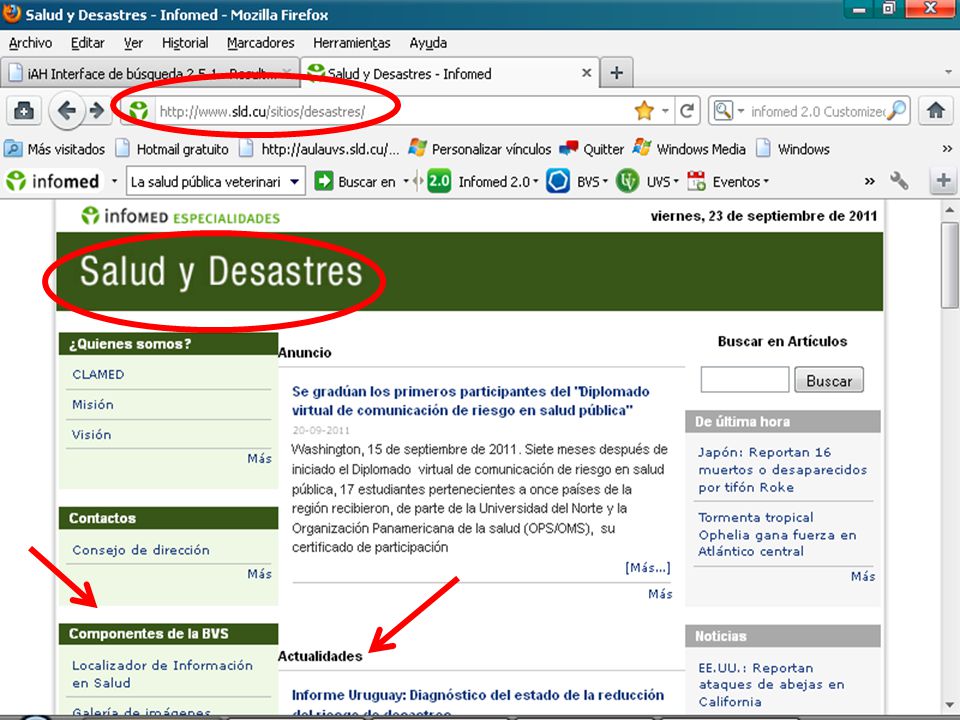
Task: Run search with the magnifier icon in search box
Action: (x=896, y=111)
